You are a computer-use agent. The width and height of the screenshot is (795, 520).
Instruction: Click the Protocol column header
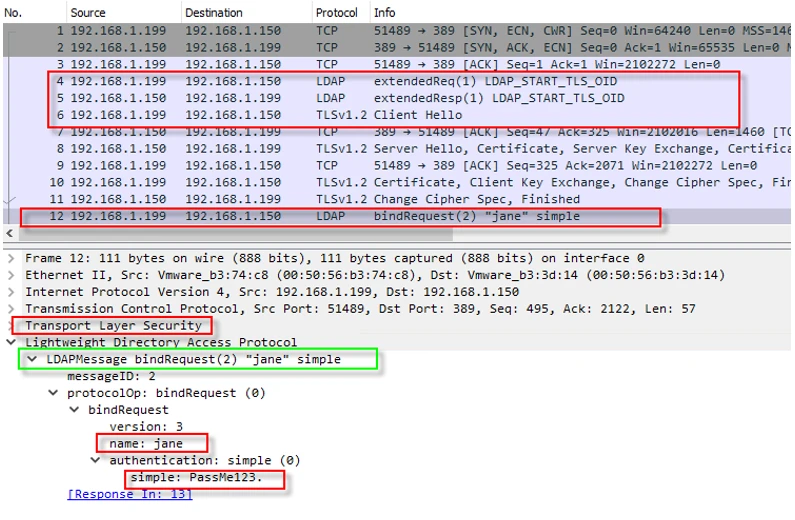point(337,12)
